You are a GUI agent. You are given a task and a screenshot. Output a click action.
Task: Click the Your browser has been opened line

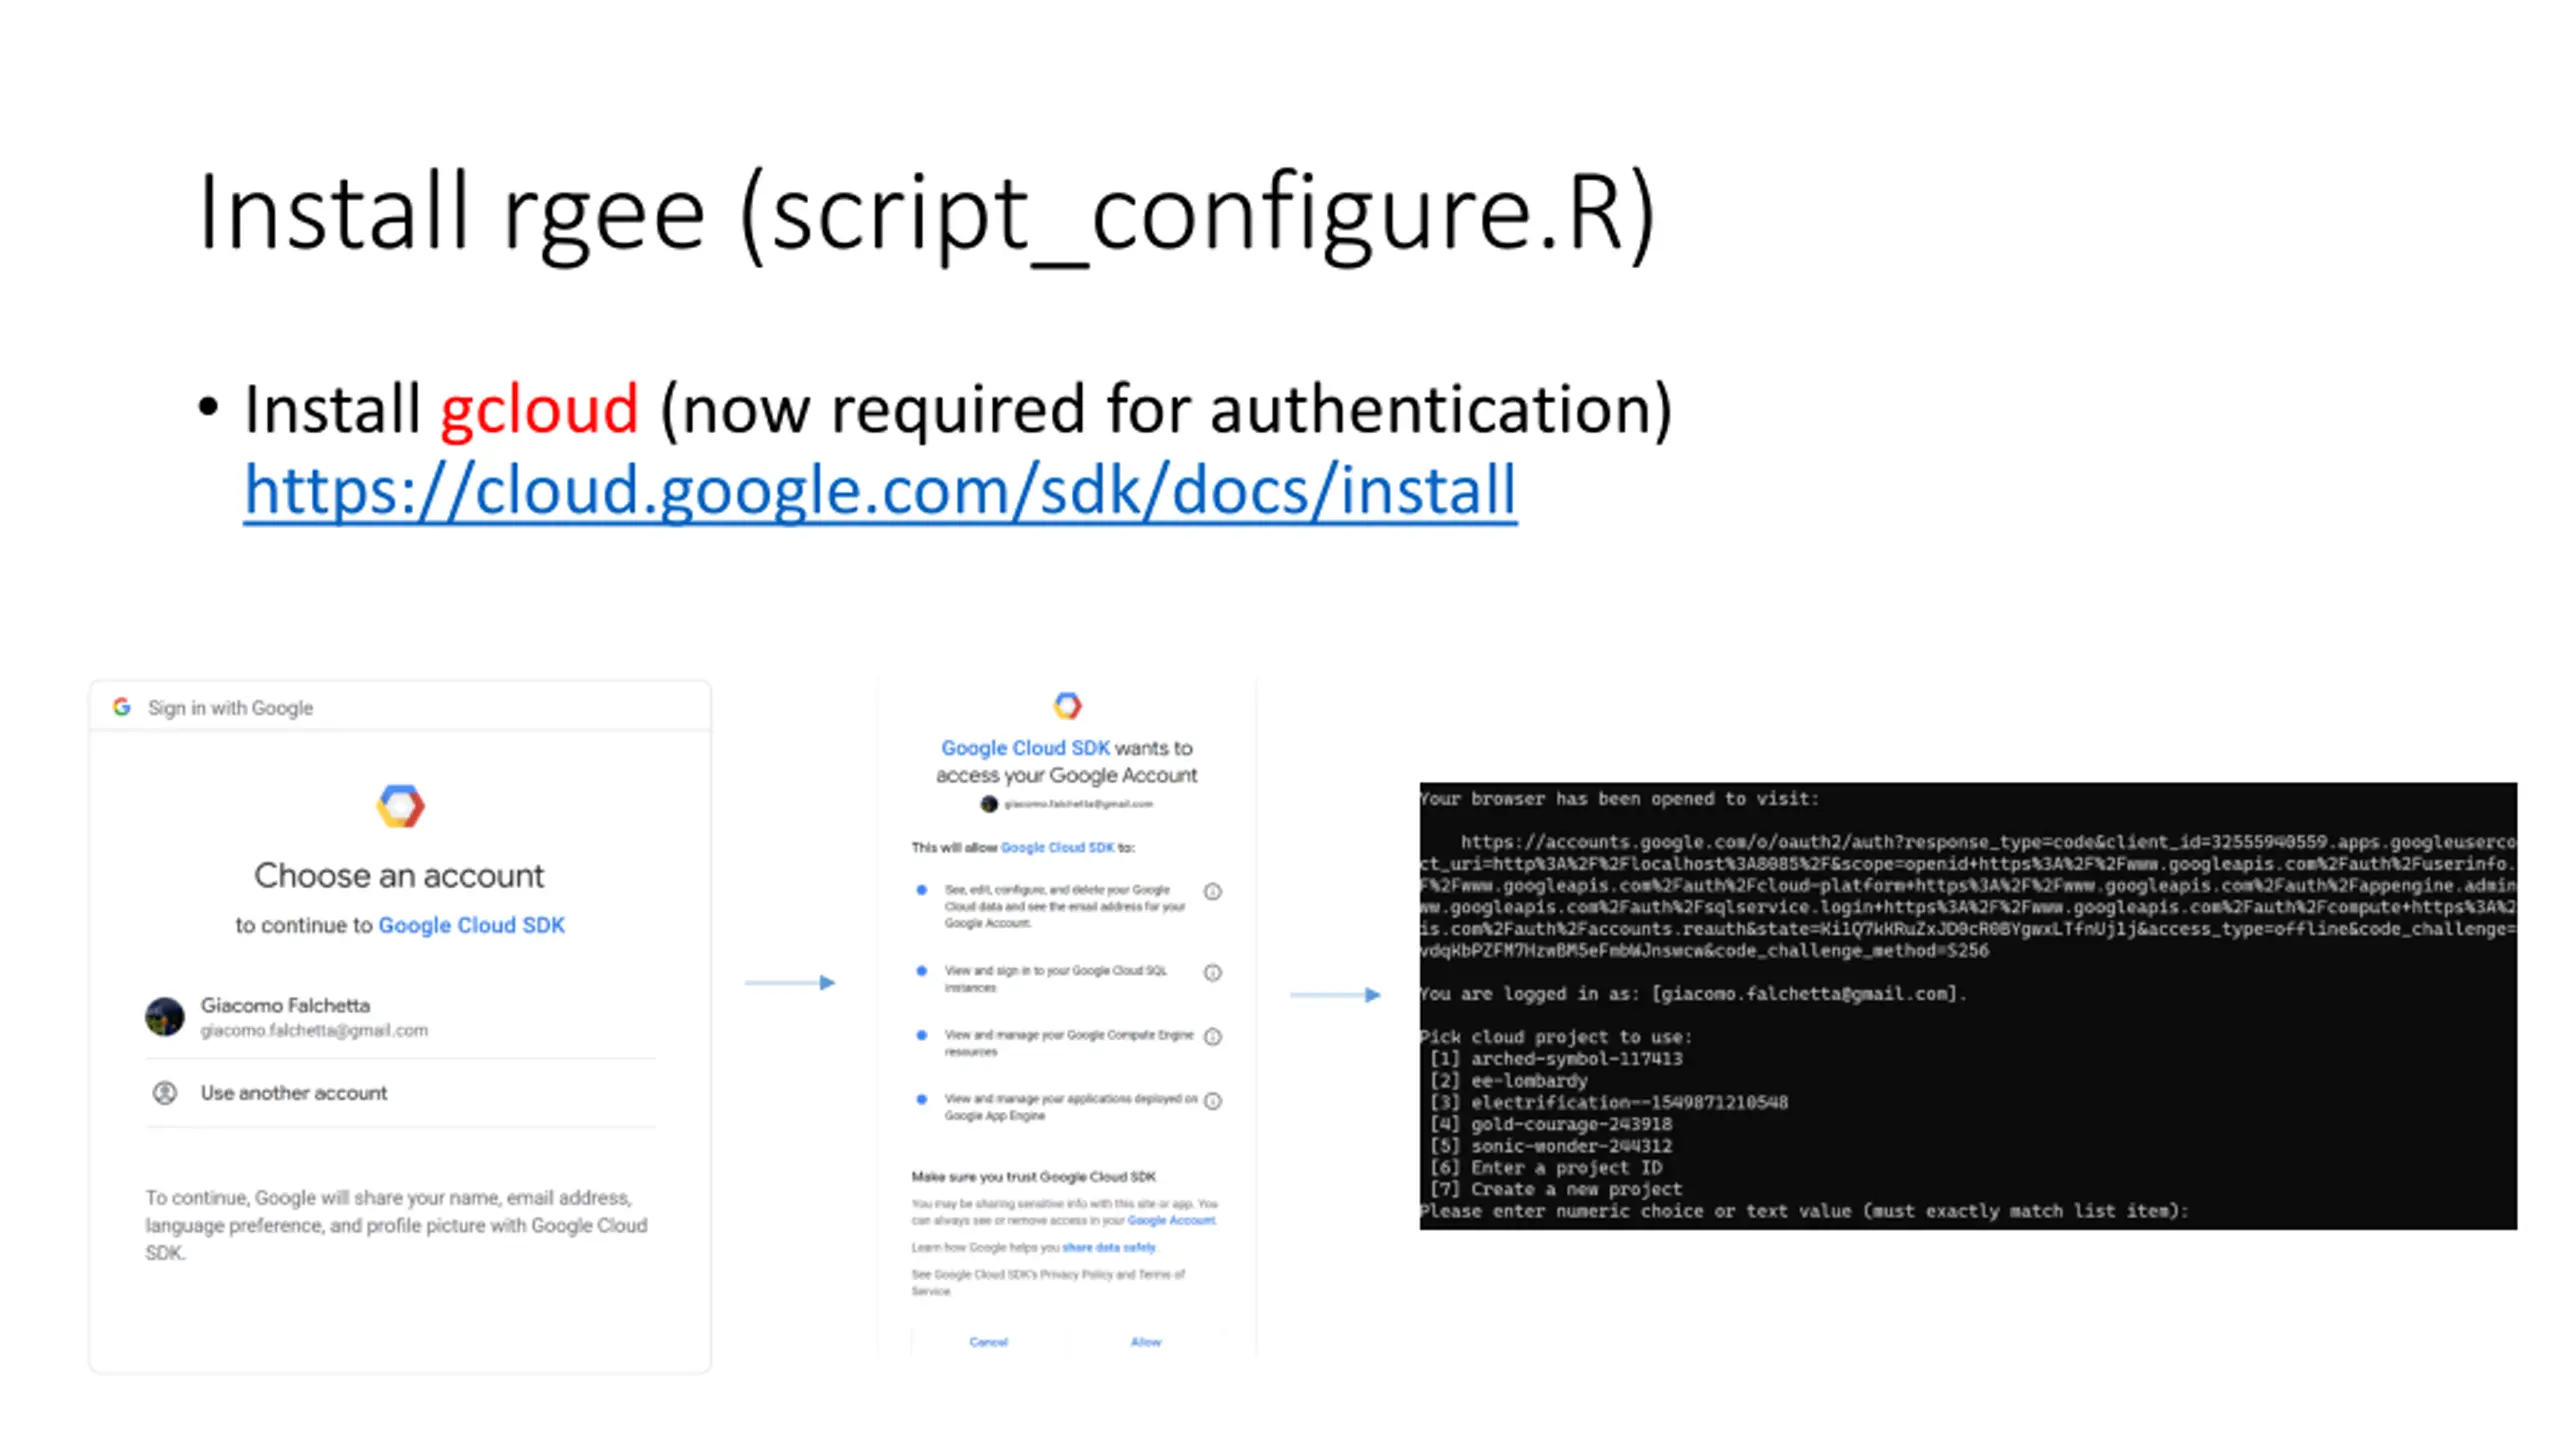tap(1620, 799)
